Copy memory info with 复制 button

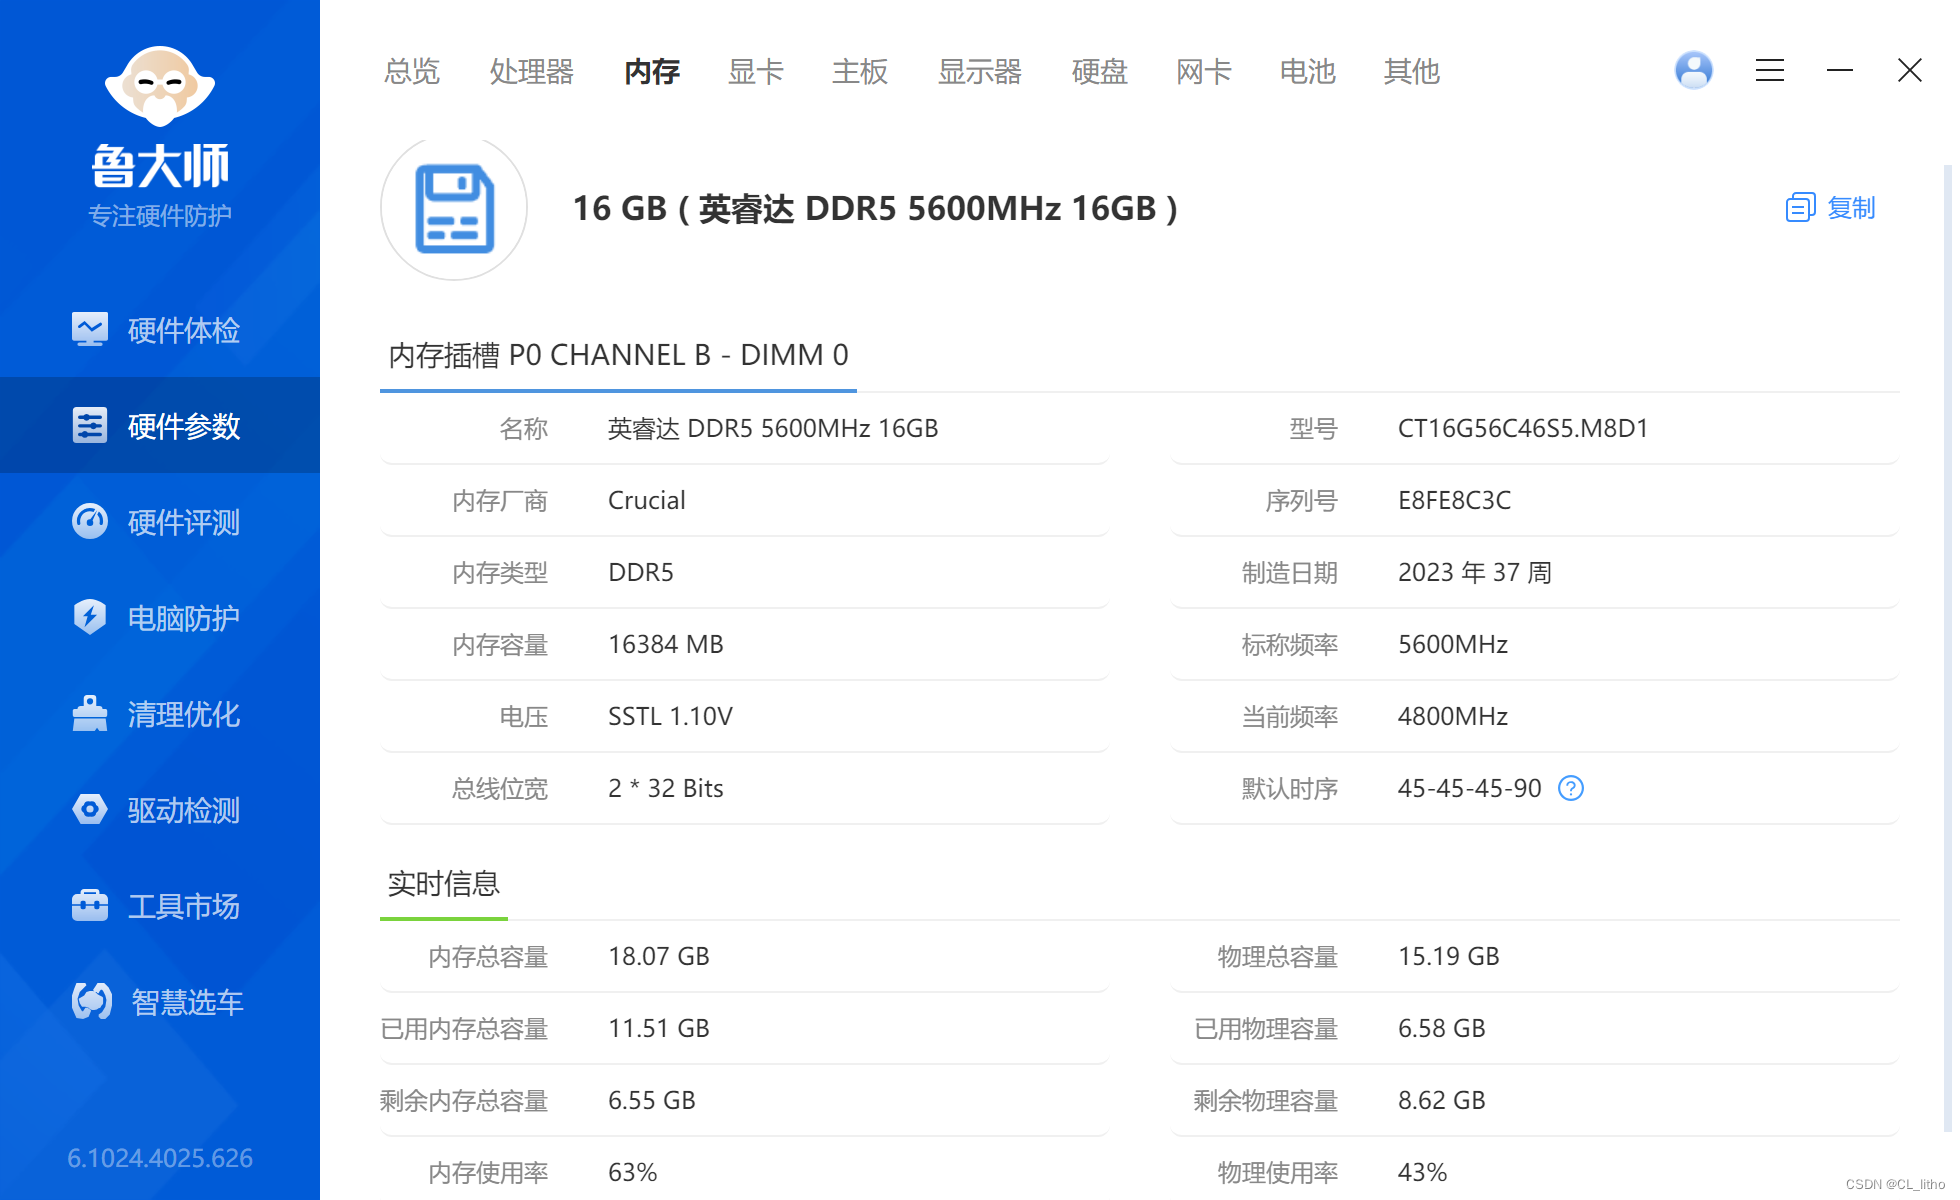click(1830, 208)
